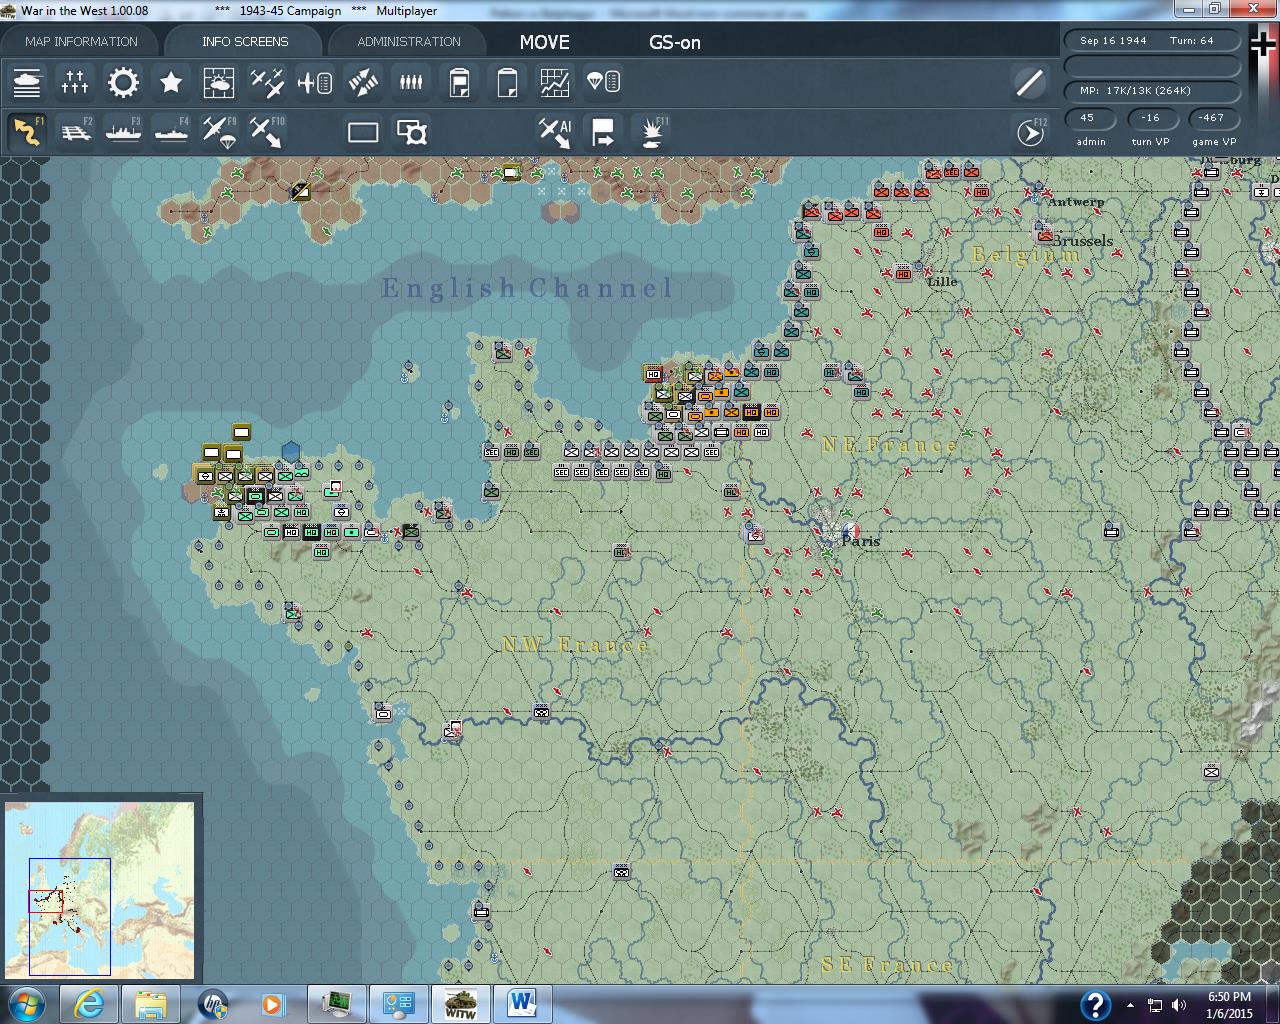Open the commander's report soldiers icon
The image size is (1280, 1024).
411,82
